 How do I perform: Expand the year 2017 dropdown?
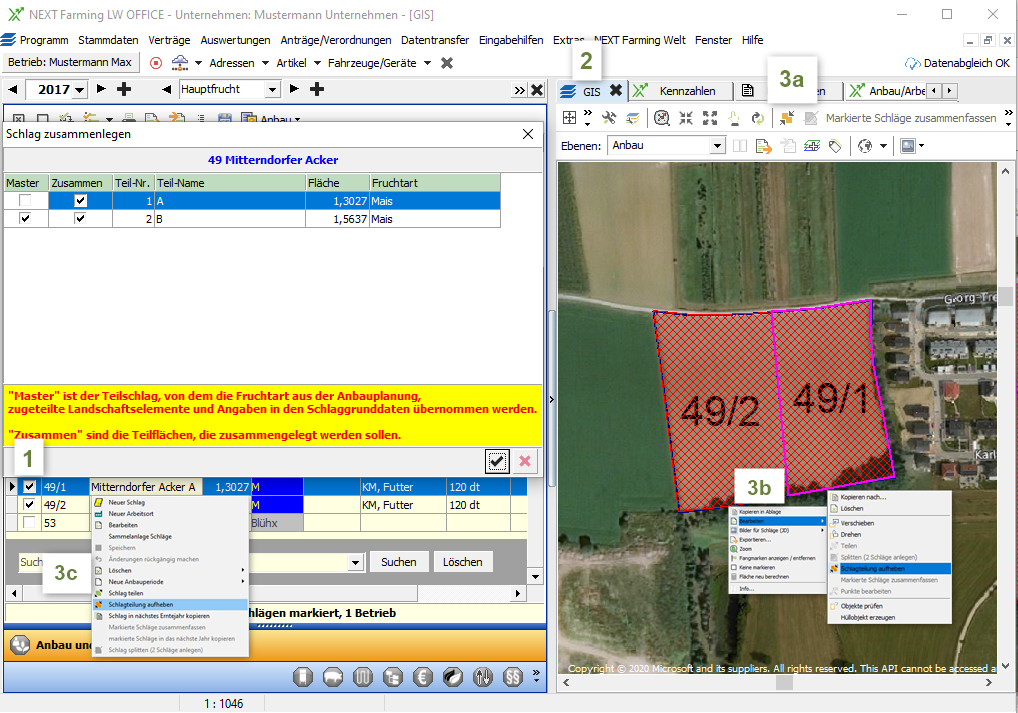[80, 90]
